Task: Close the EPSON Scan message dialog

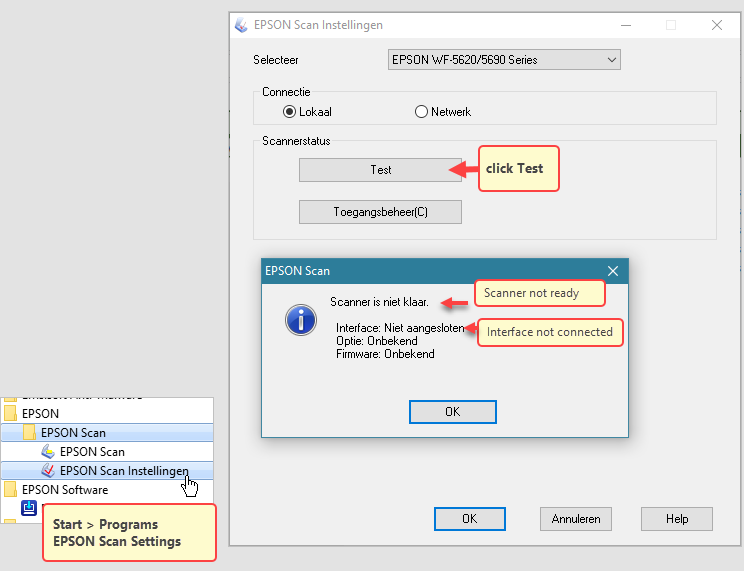Action: (x=613, y=271)
